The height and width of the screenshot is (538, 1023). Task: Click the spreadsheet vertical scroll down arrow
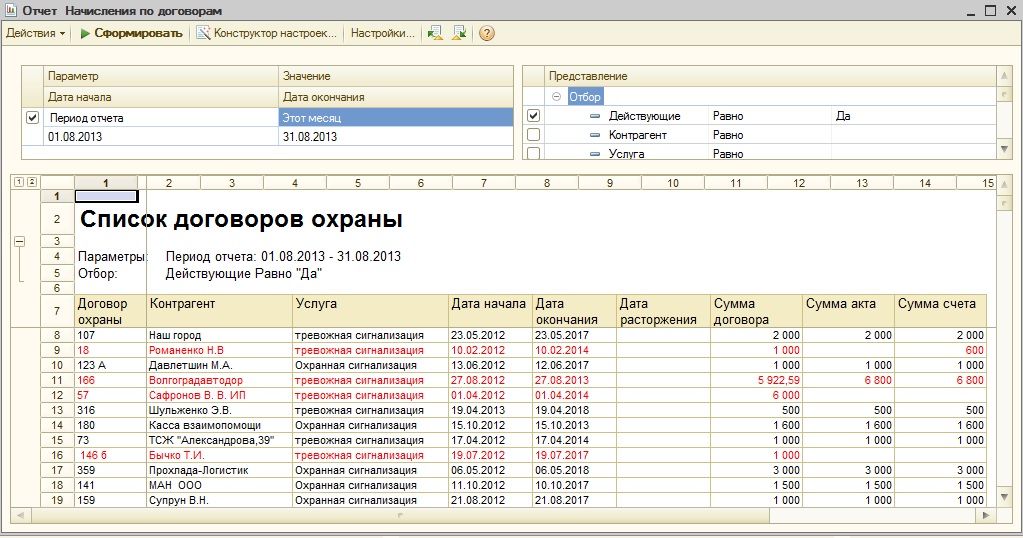tap(1005, 498)
